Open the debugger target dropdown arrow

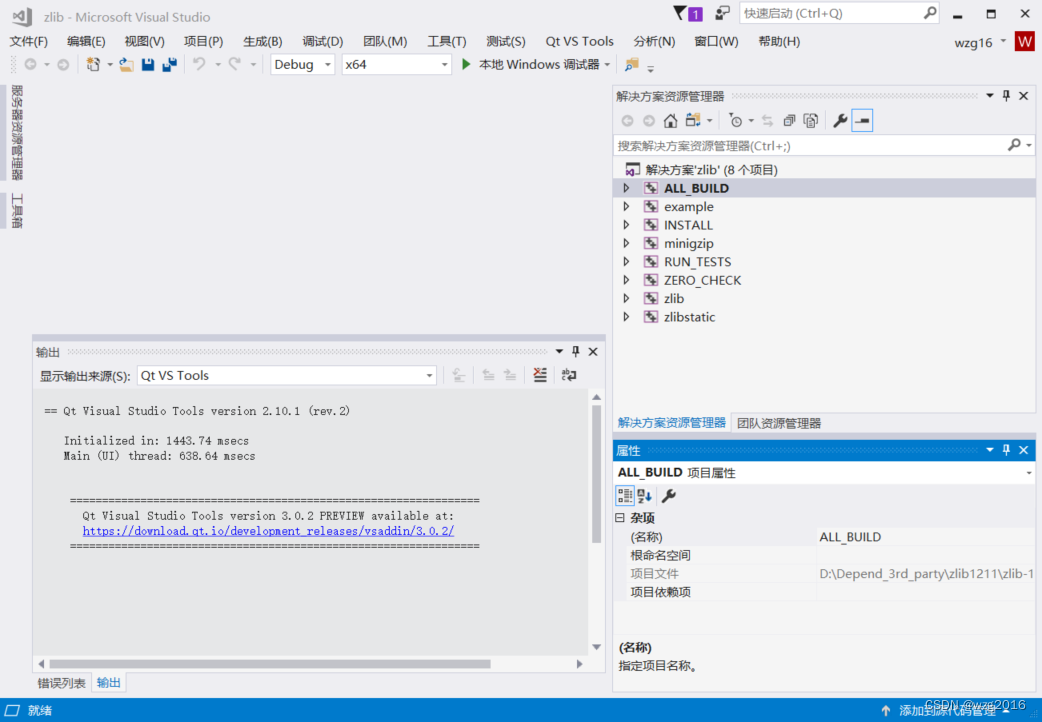(x=607, y=64)
